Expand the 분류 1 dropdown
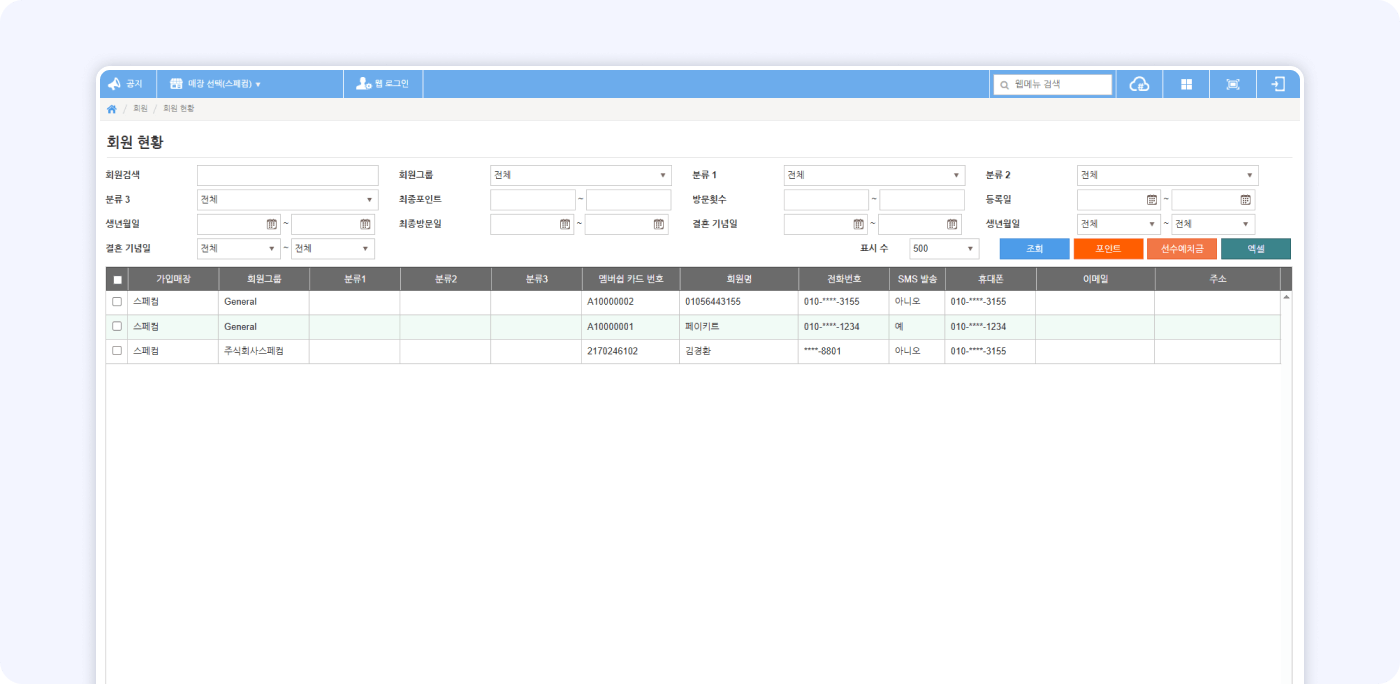1400x684 pixels. tap(873, 175)
